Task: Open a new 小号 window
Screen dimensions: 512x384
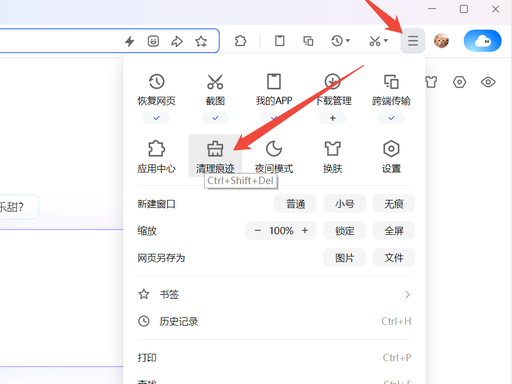Action: 344,204
